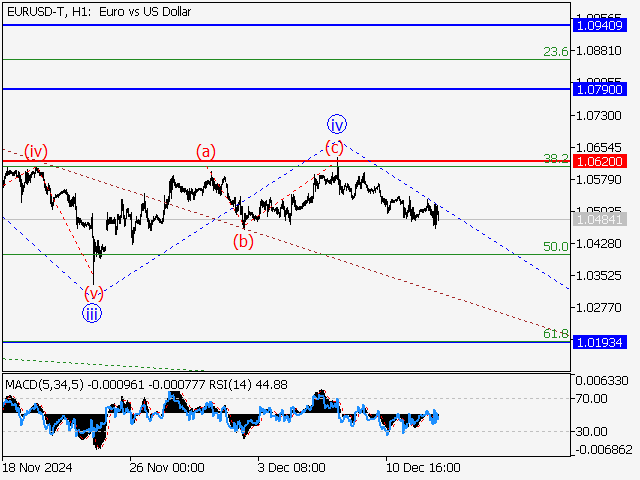Click the red (iv) wave label at left
Image resolution: width=640 pixels, height=480 pixels.
37,152
